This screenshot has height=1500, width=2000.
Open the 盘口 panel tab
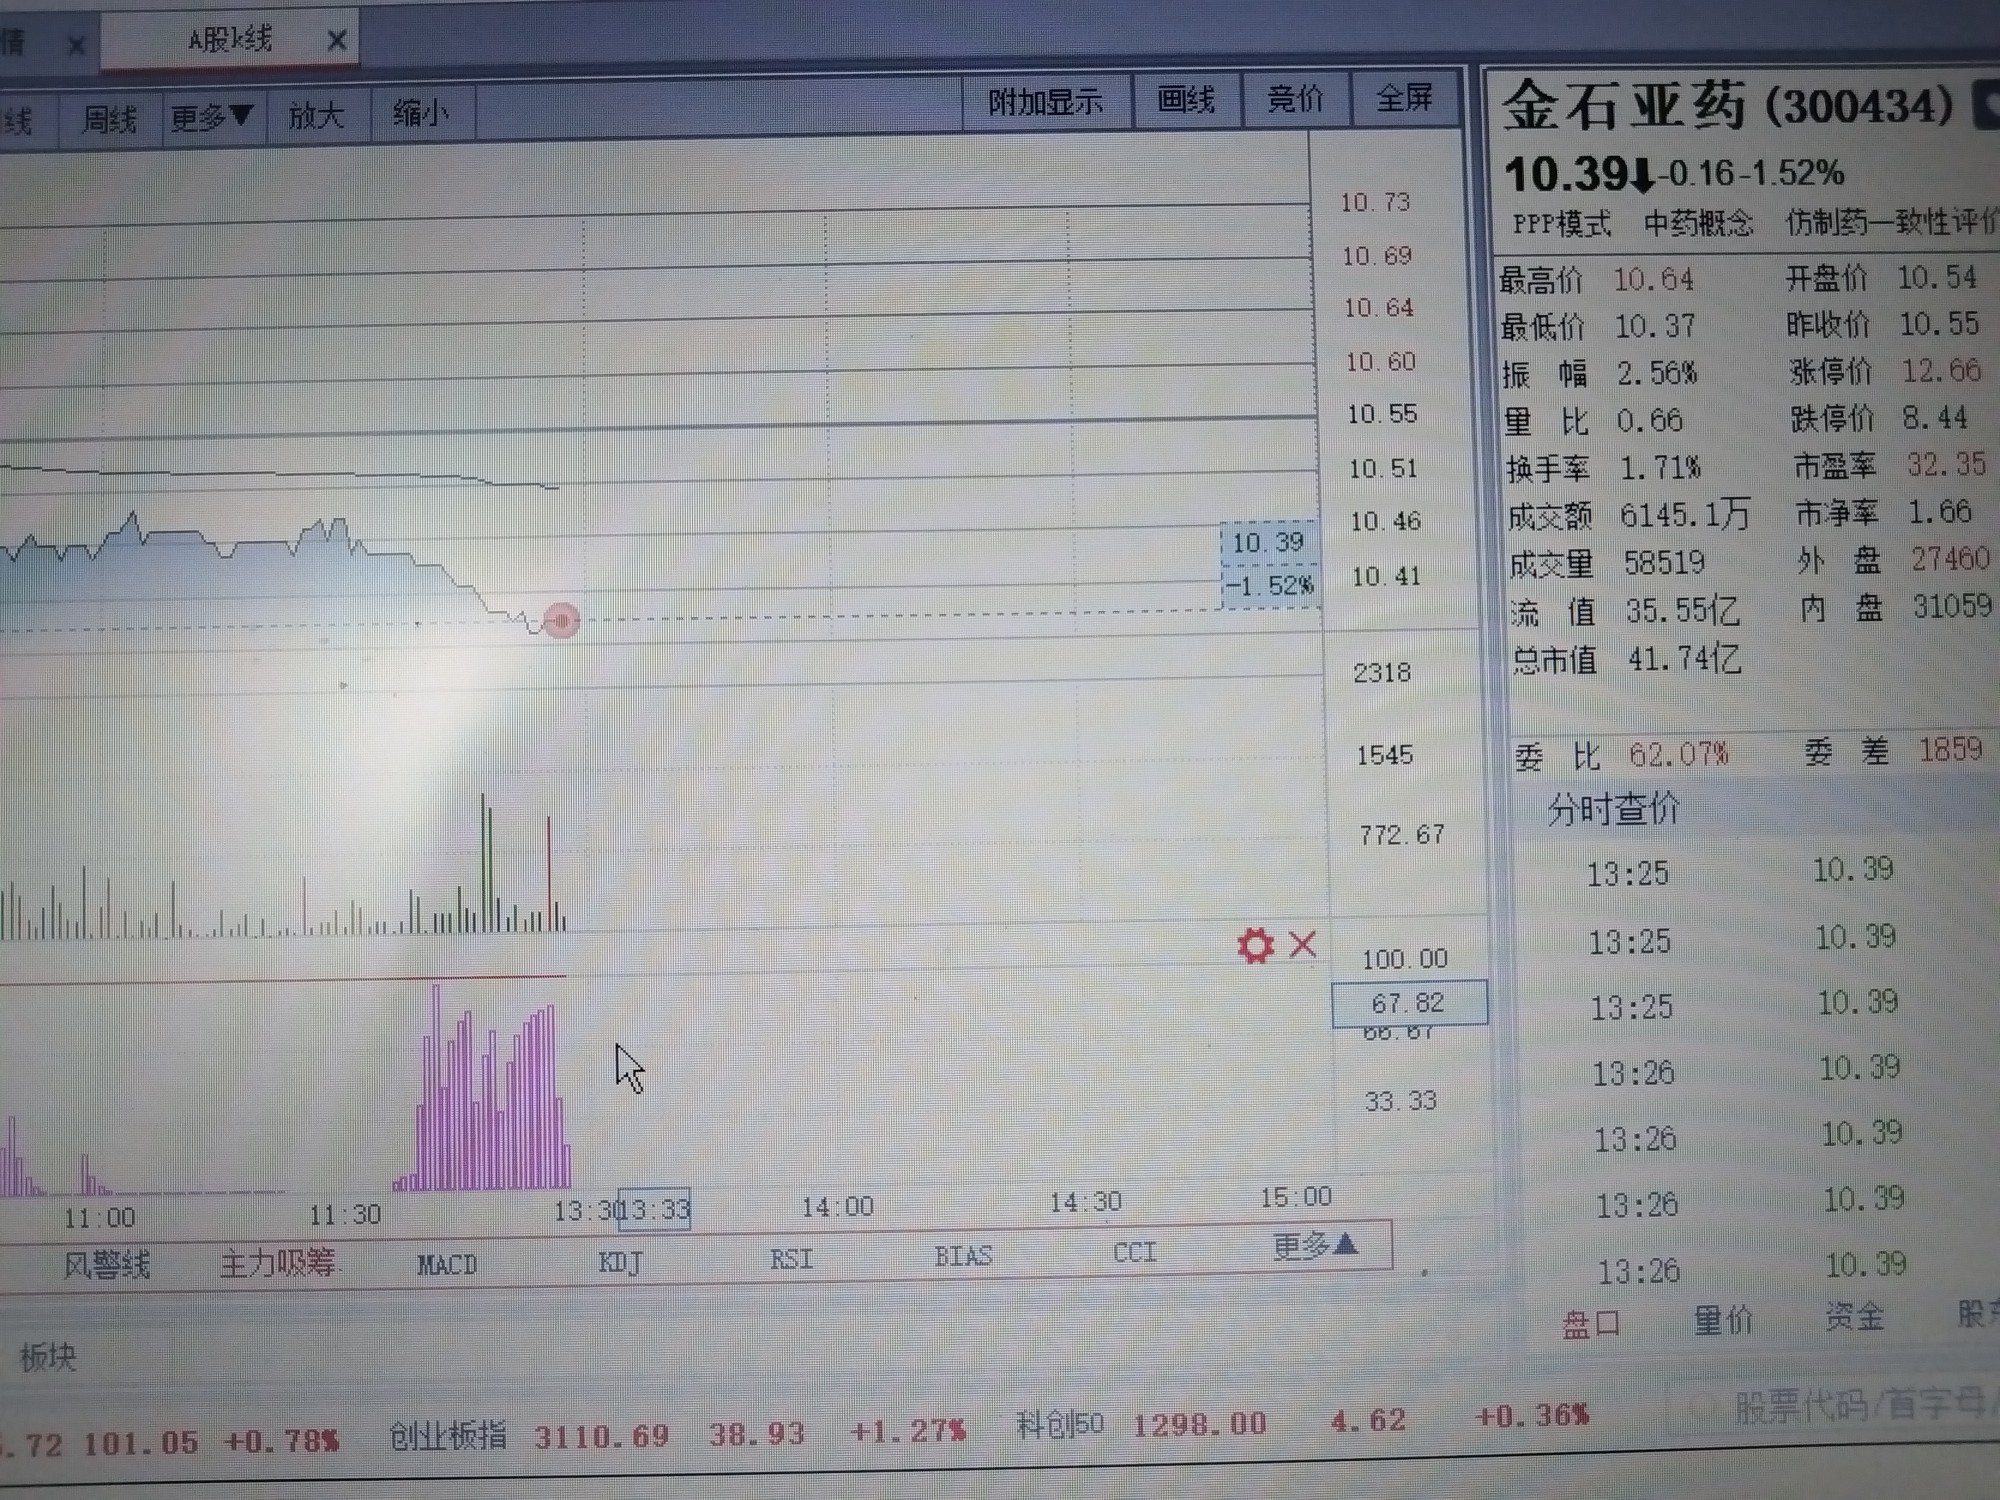pos(1590,1325)
